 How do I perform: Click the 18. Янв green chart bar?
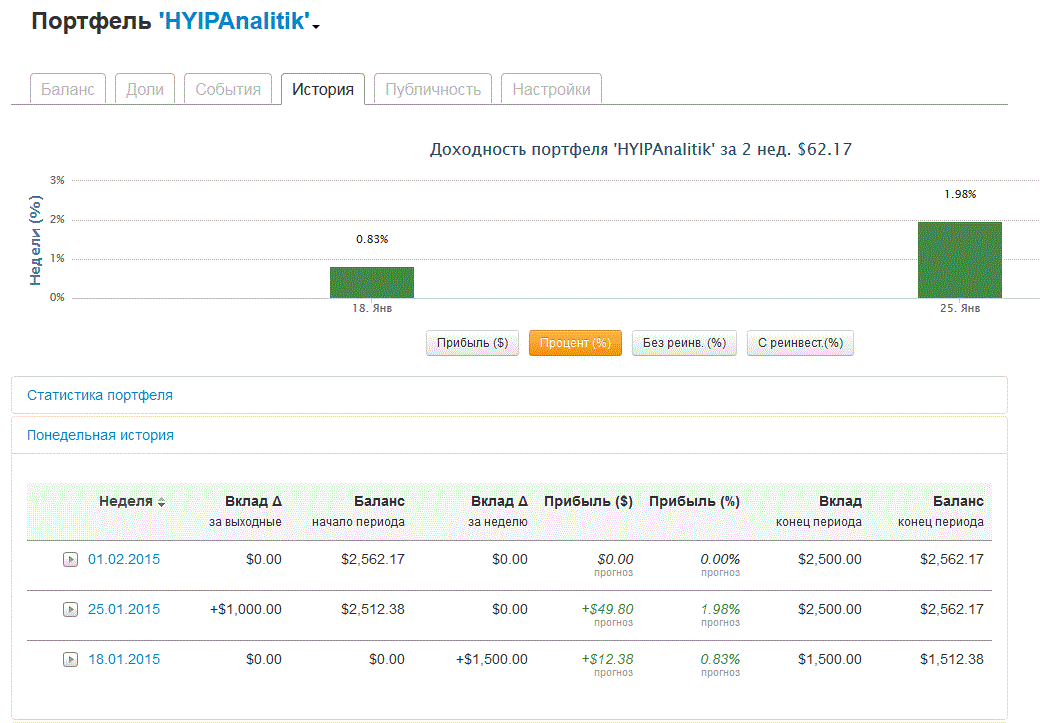[x=372, y=282]
